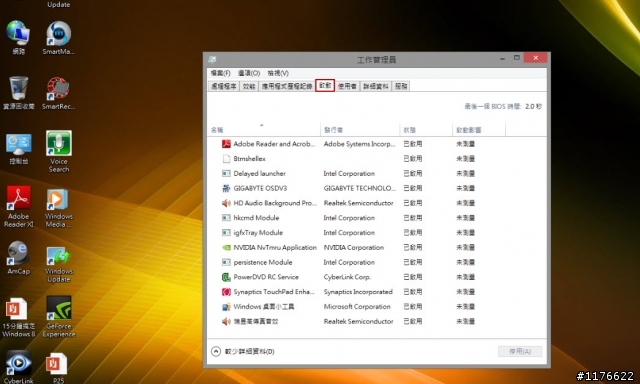This screenshot has width=640, height=384.
Task: Sort by the 狀態 column header
Action: coord(426,130)
